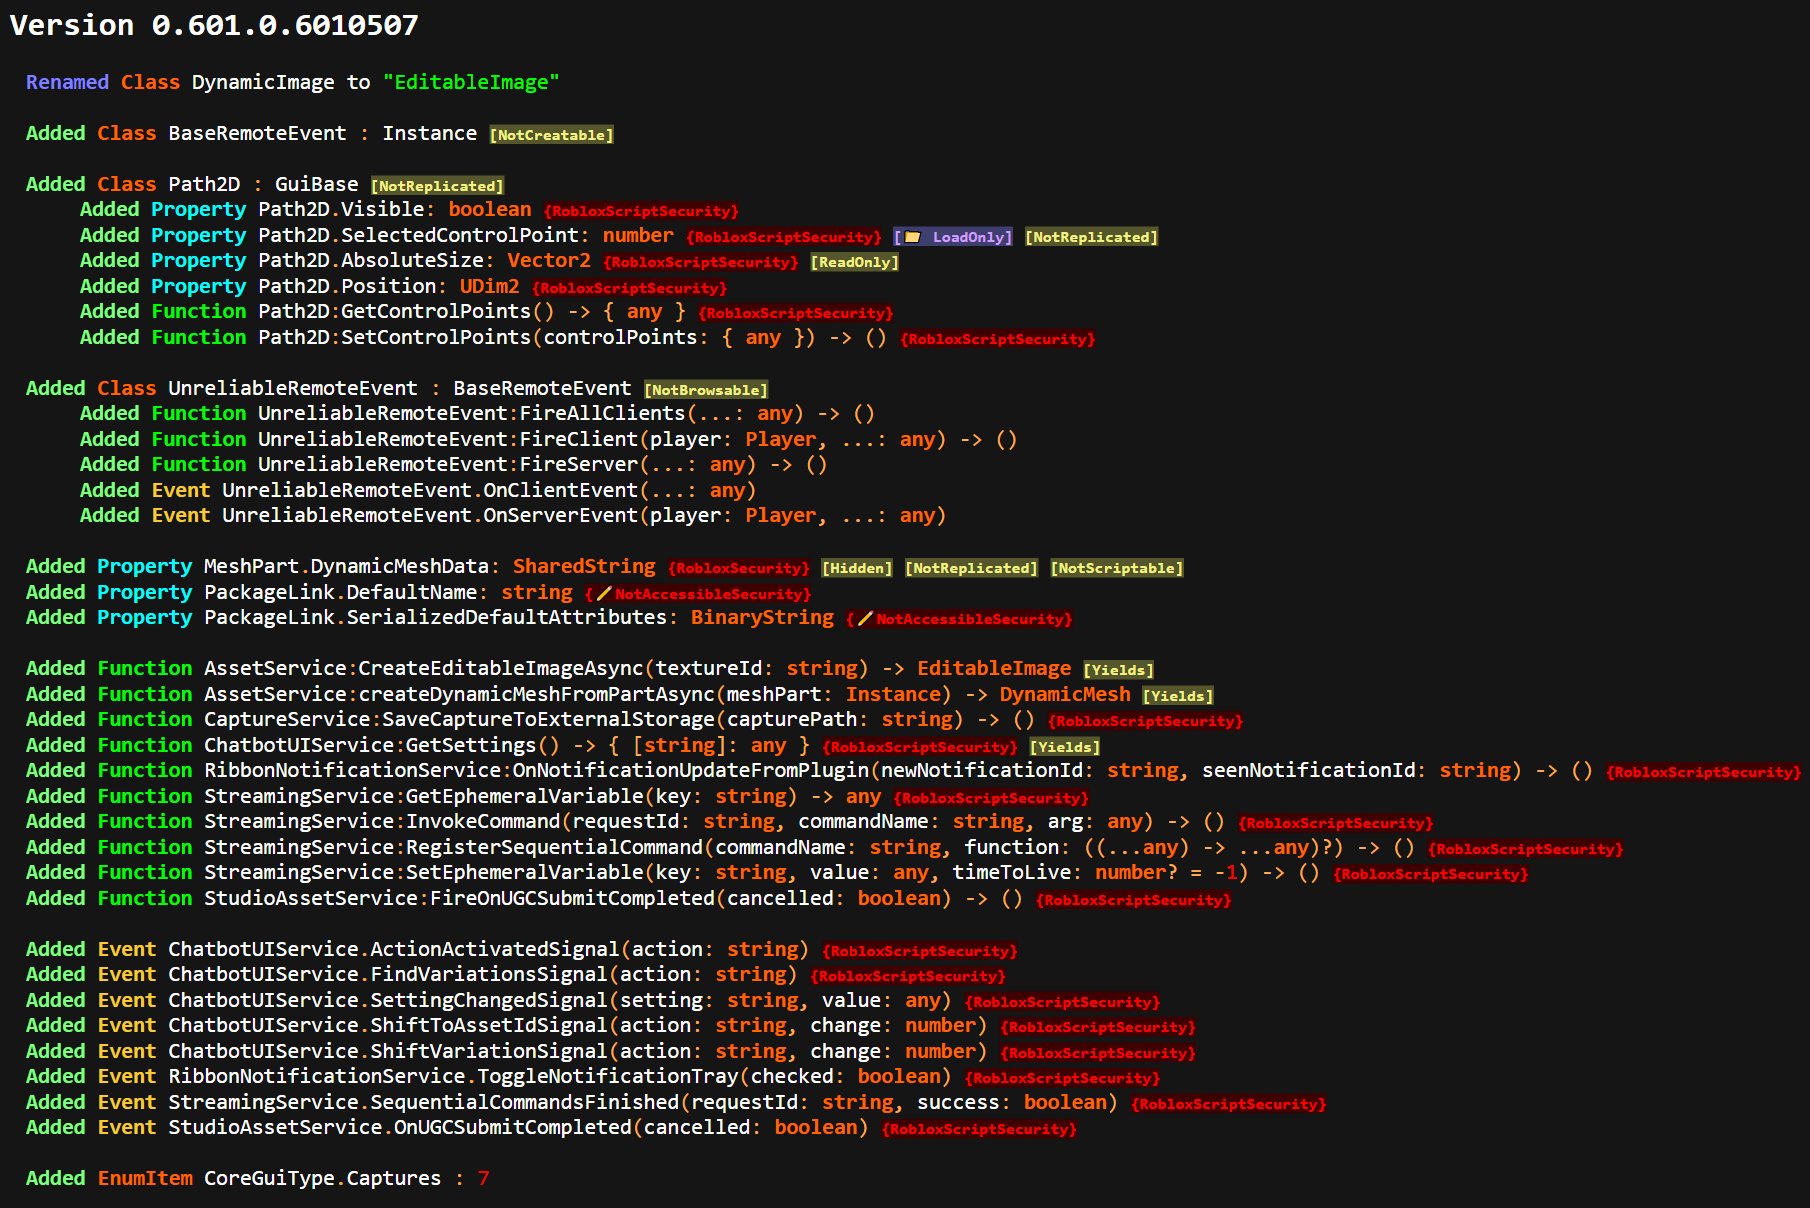Click {RobloxScriptSecurity} tag on the SetControlPoints line

(997, 339)
